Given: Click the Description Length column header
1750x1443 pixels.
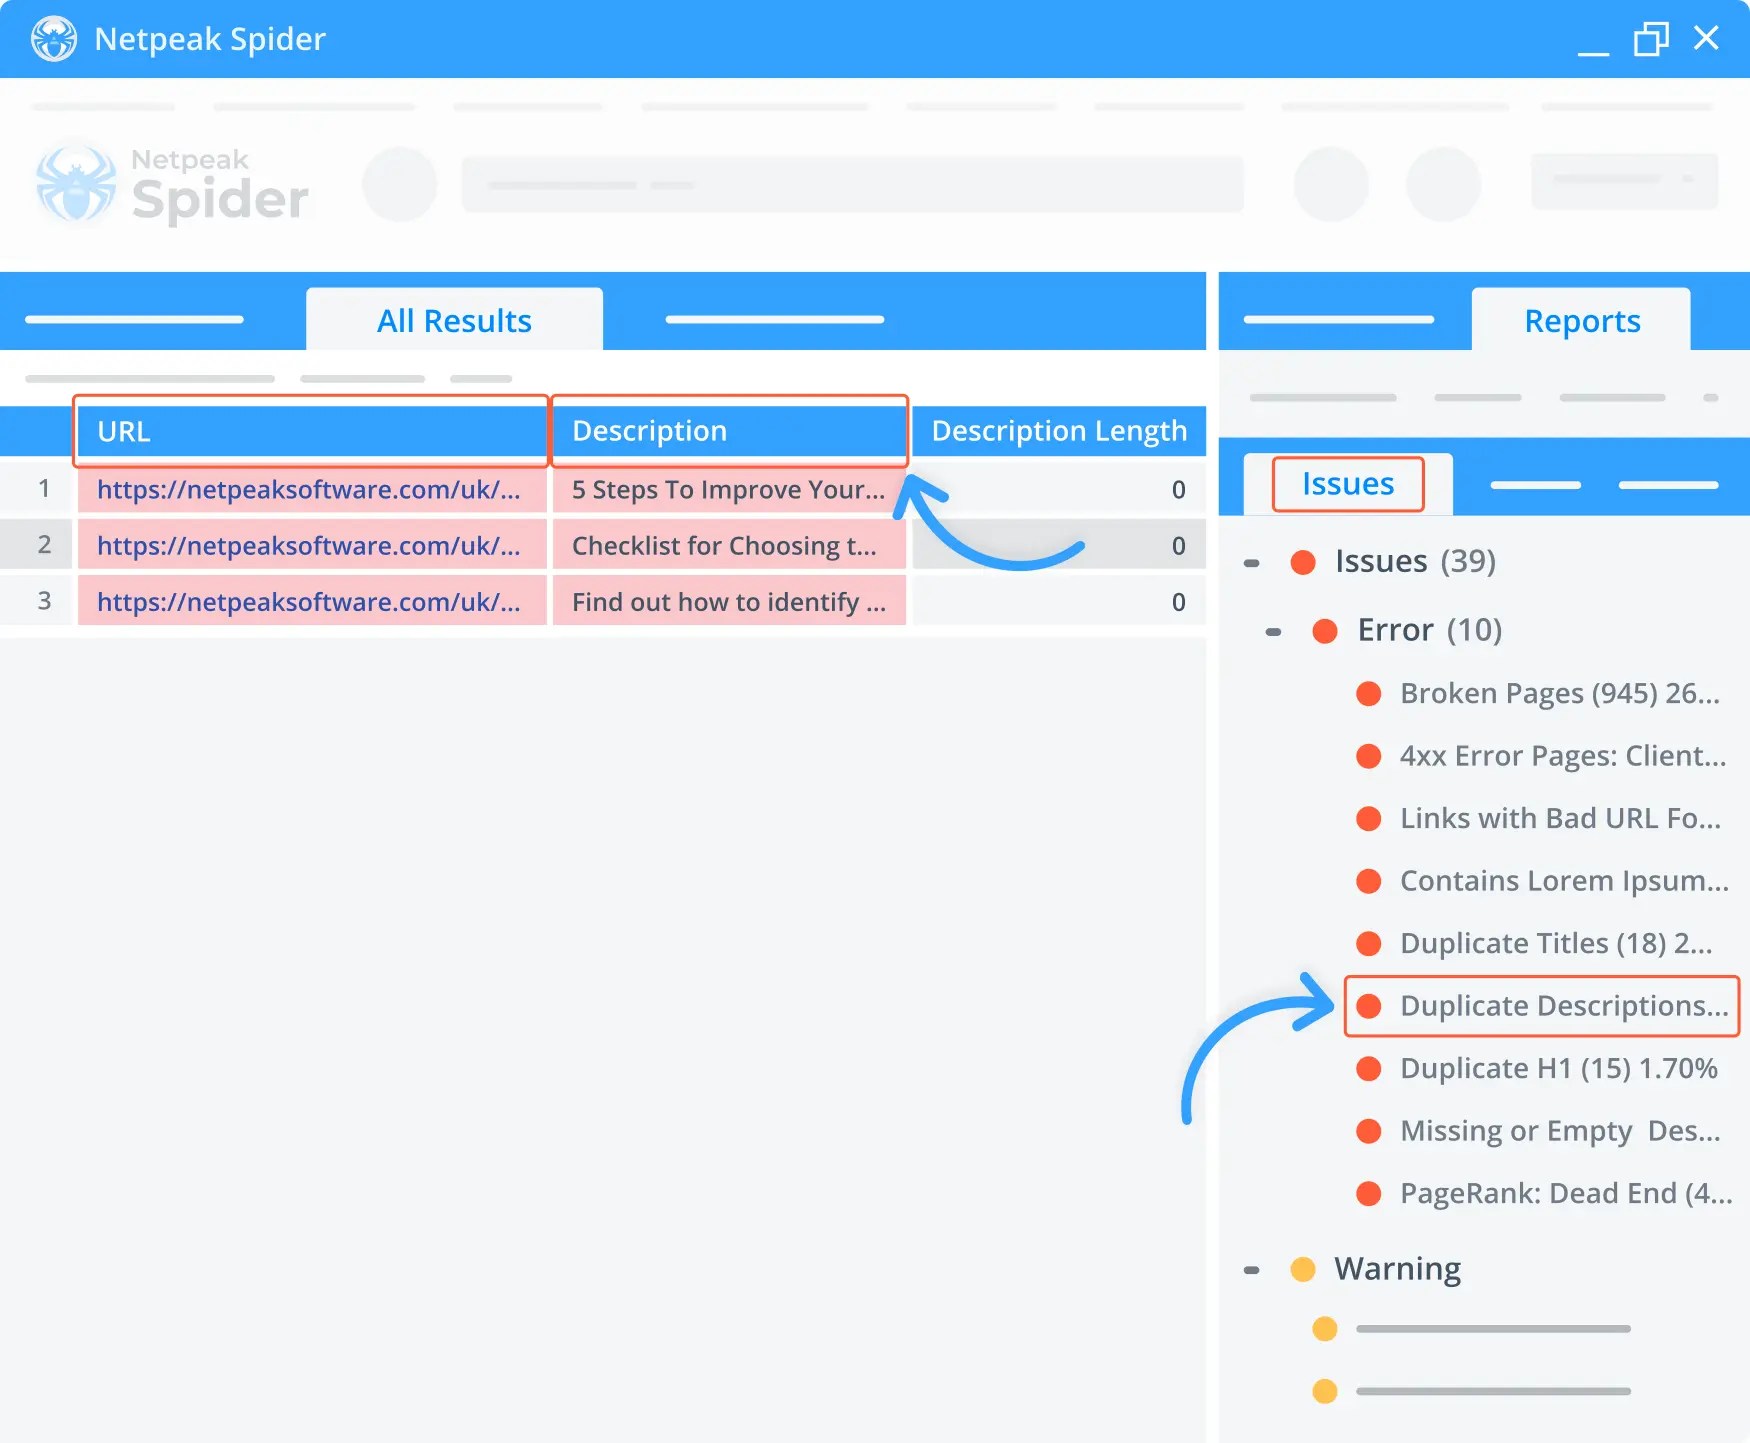Looking at the screenshot, I should [1057, 431].
